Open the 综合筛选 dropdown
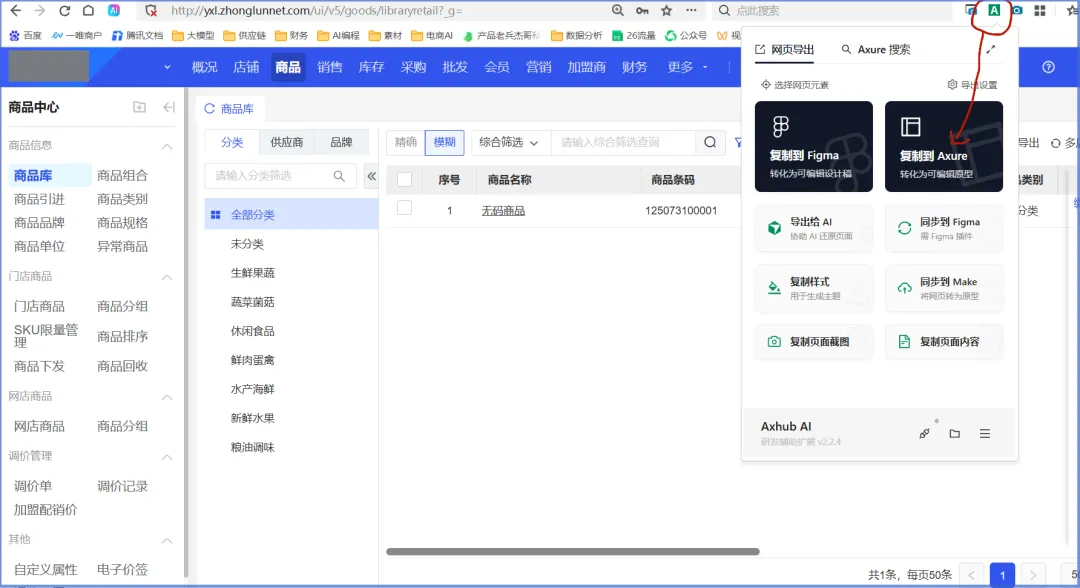The width and height of the screenshot is (1080, 588). pos(508,143)
